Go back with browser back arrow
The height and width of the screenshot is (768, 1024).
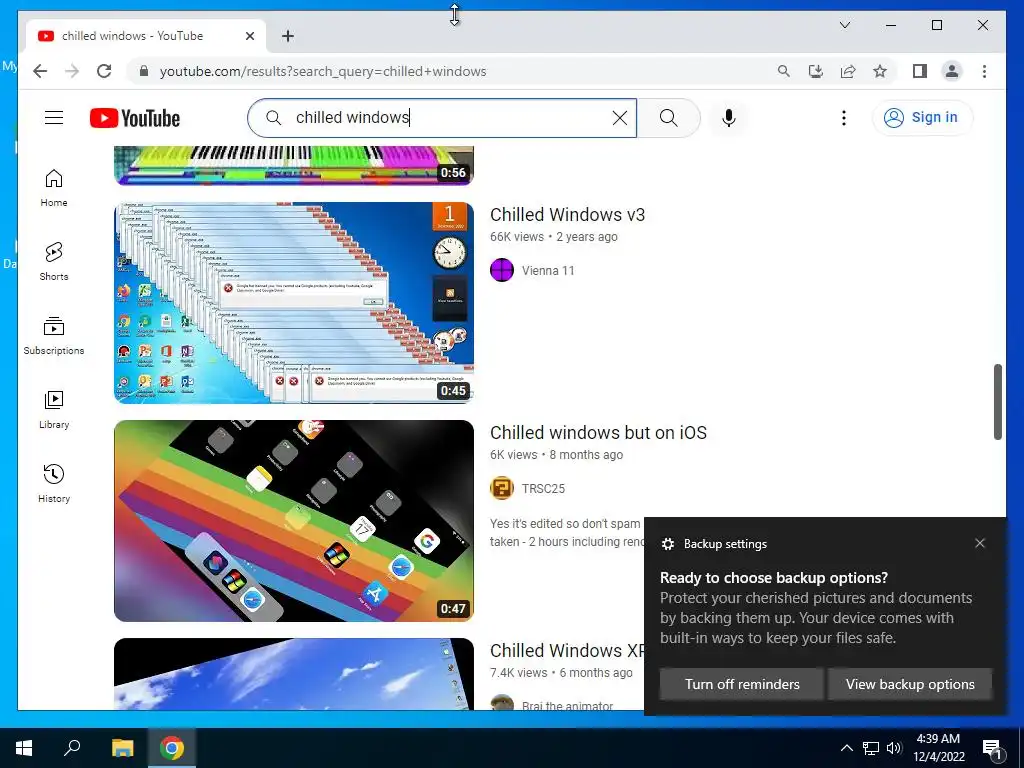40,71
